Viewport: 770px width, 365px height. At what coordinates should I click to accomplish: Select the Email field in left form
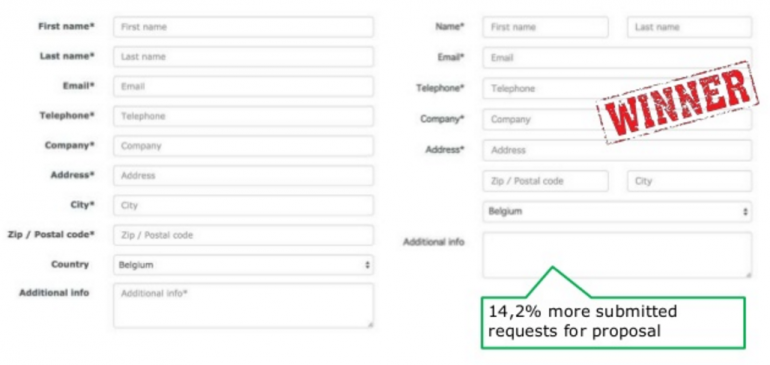click(x=243, y=86)
